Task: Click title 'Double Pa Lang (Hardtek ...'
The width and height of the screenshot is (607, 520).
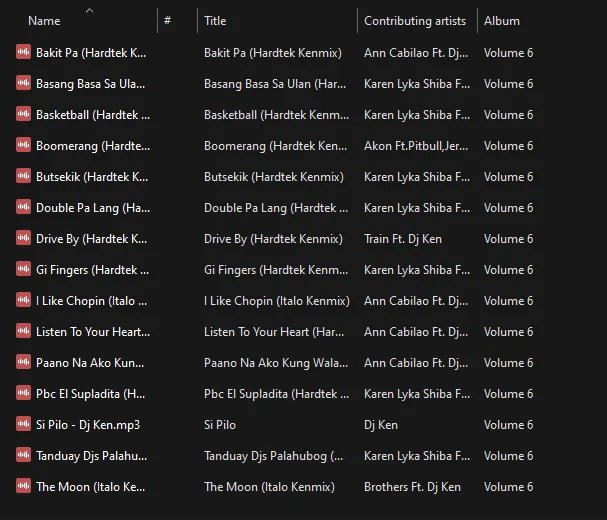Action: (x=276, y=208)
